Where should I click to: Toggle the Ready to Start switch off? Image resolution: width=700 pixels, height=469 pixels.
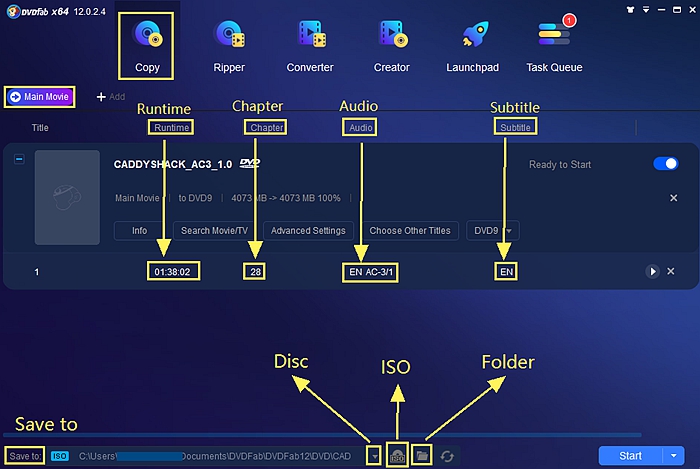click(x=666, y=164)
